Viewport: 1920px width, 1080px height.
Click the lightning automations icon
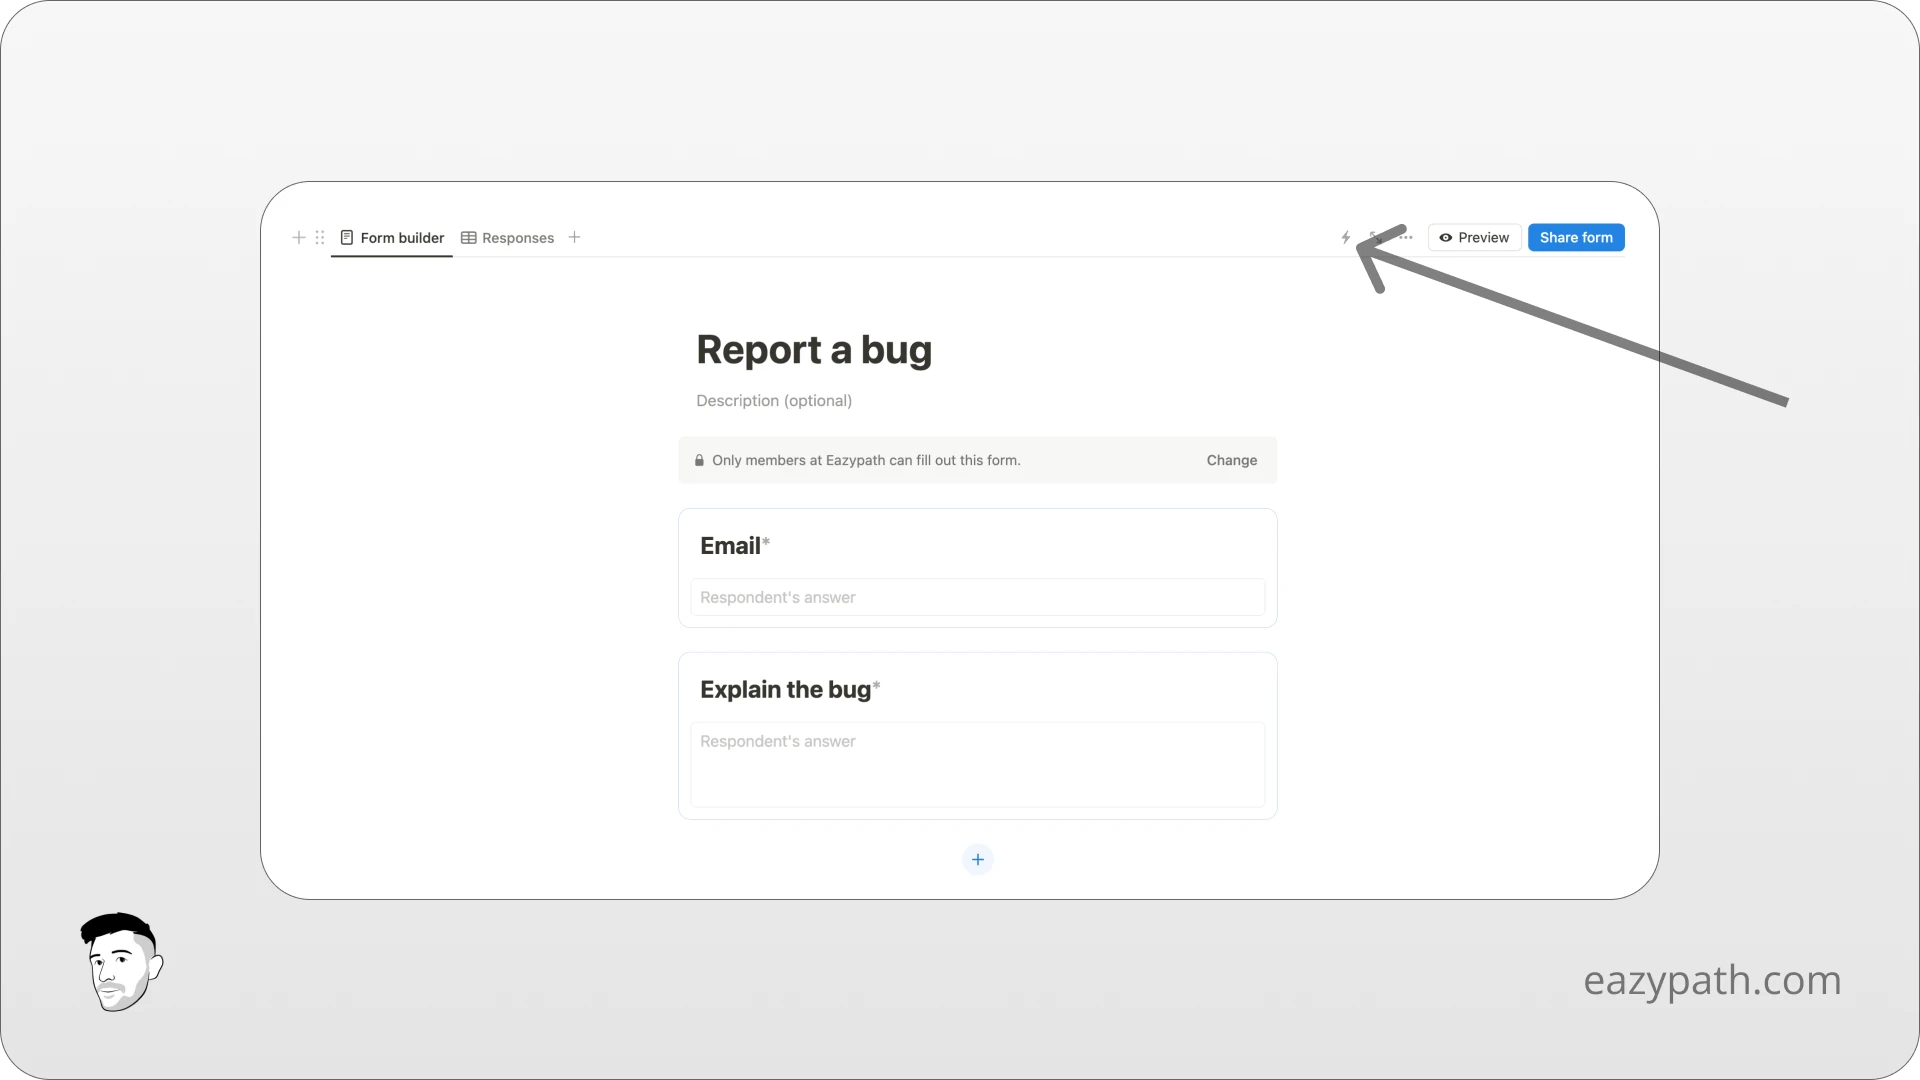1346,237
